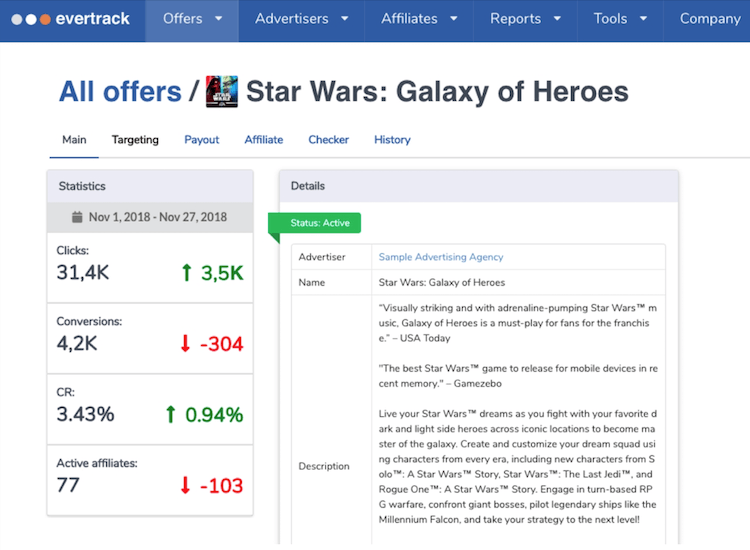Open Sample Advertising Agency link

tap(441, 257)
